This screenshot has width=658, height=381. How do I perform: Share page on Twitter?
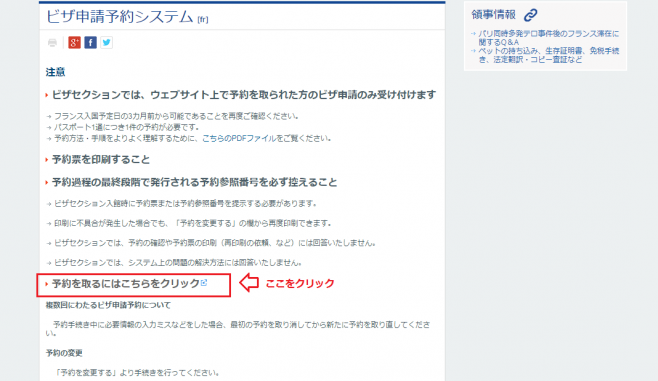click(x=106, y=42)
